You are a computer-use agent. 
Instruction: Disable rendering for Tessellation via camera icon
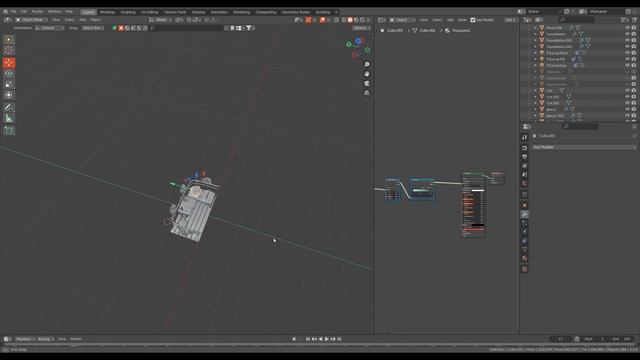634,34
